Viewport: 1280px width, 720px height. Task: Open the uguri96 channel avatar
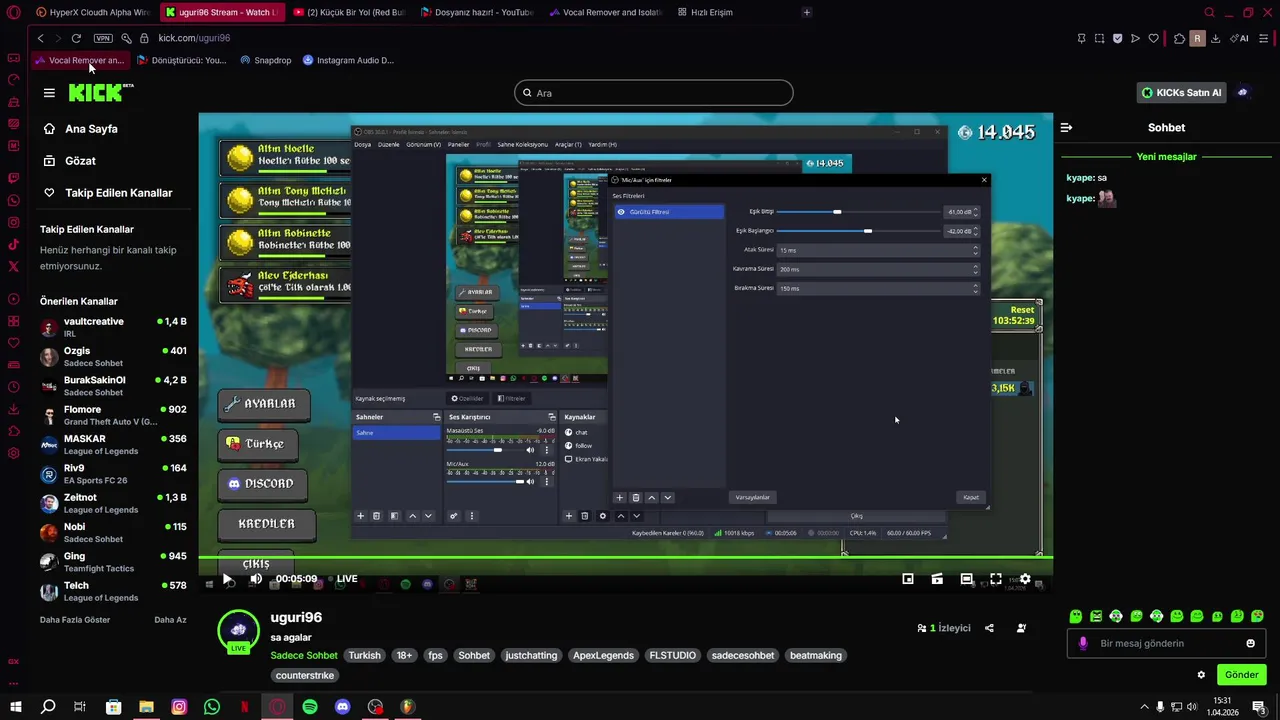238,630
